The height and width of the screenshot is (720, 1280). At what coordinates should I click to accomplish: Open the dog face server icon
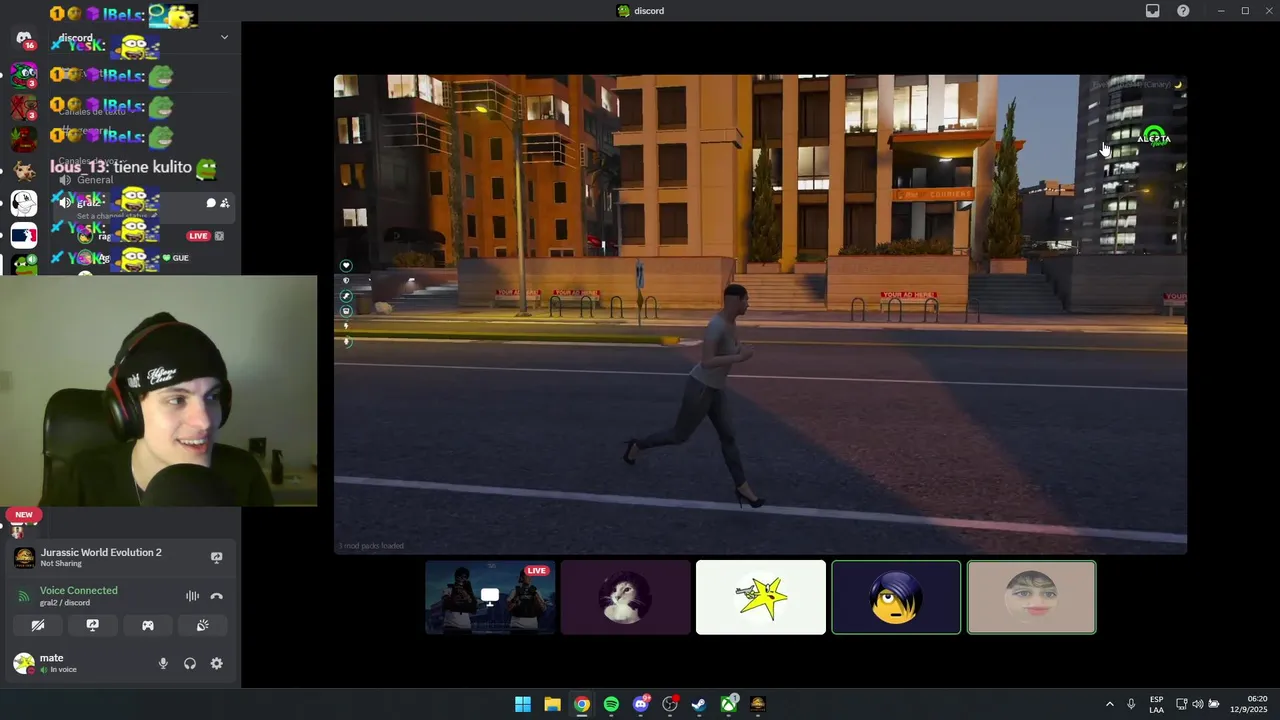[x=24, y=171]
